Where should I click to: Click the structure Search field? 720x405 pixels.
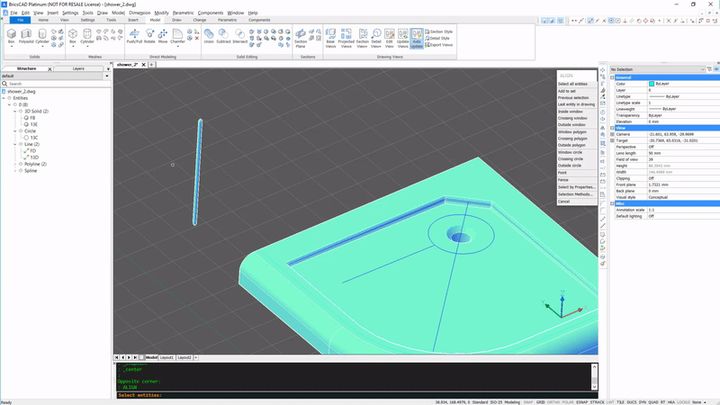coord(56,84)
